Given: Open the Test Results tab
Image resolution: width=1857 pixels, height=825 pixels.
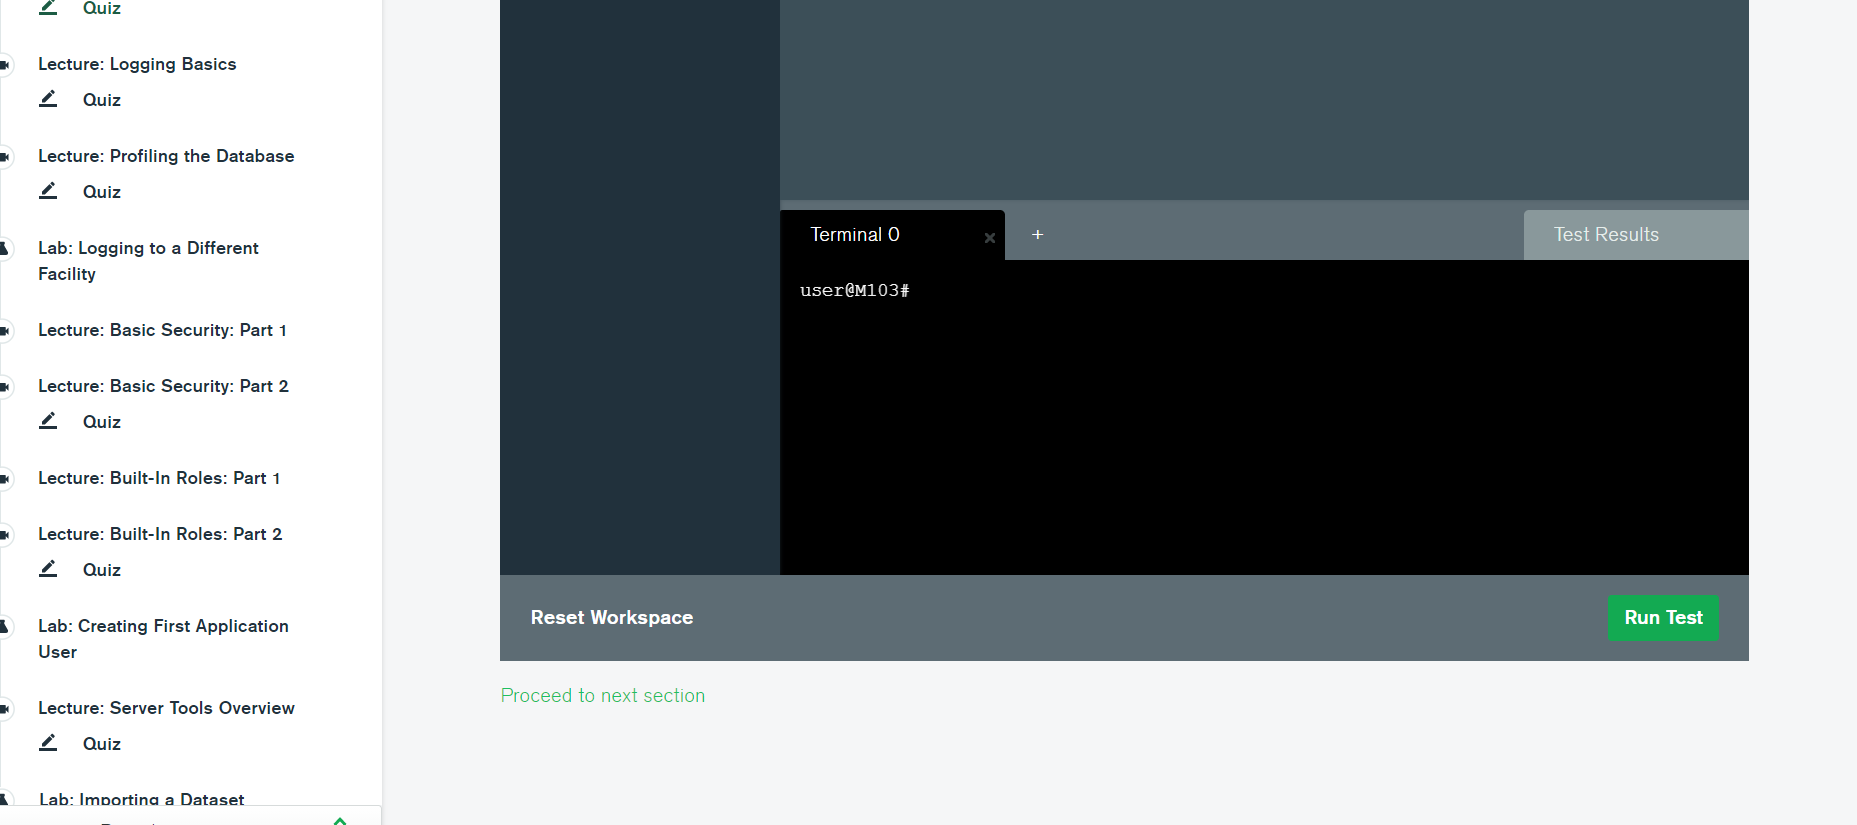Looking at the screenshot, I should (1605, 235).
